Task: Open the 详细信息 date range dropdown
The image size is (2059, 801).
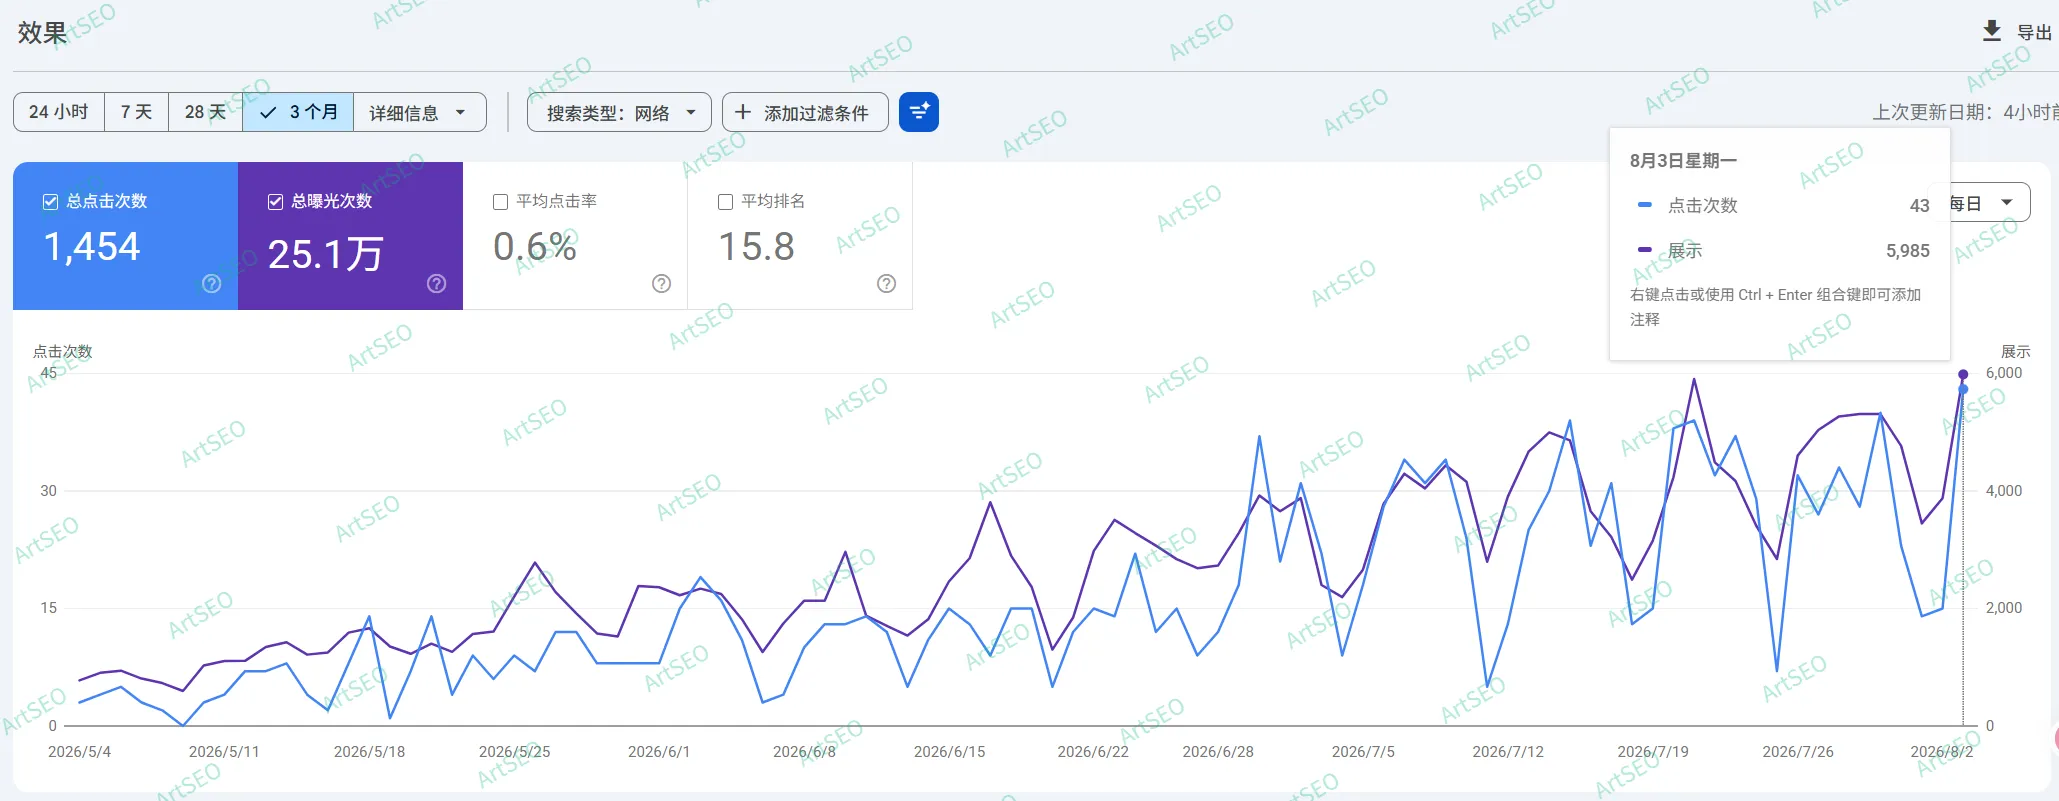Action: (420, 112)
